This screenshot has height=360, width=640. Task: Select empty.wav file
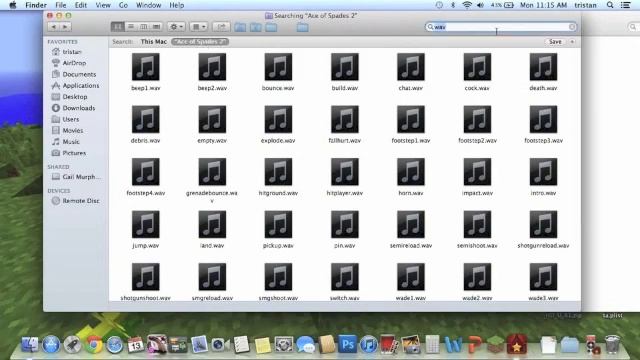[212, 120]
